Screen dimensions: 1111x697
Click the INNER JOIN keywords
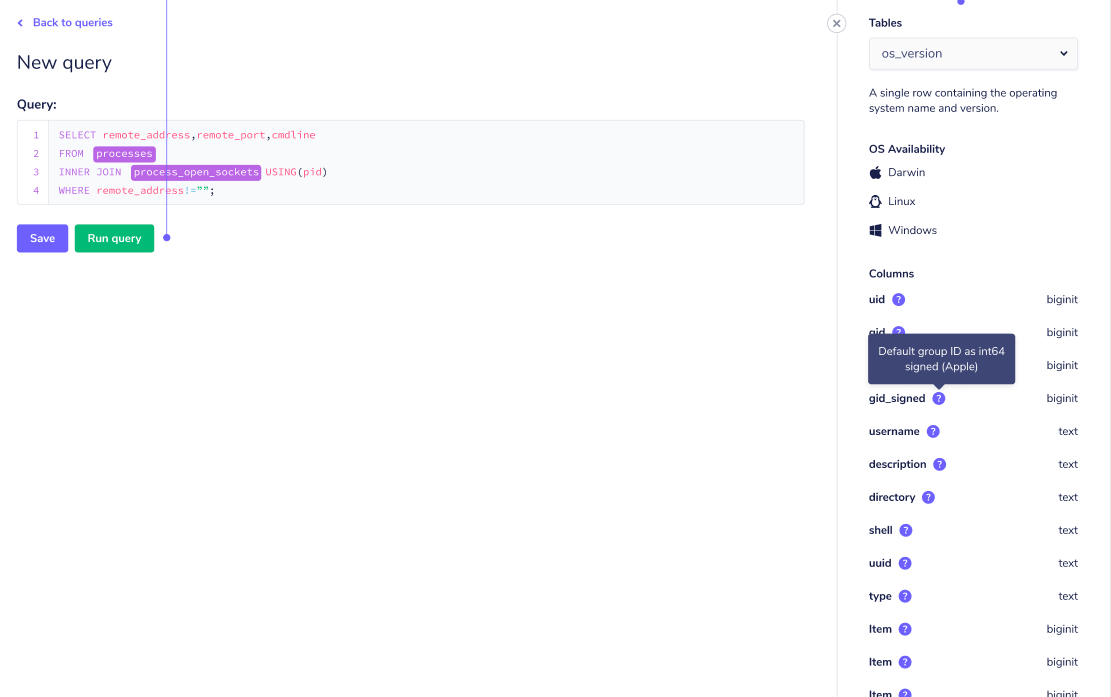click(90, 172)
